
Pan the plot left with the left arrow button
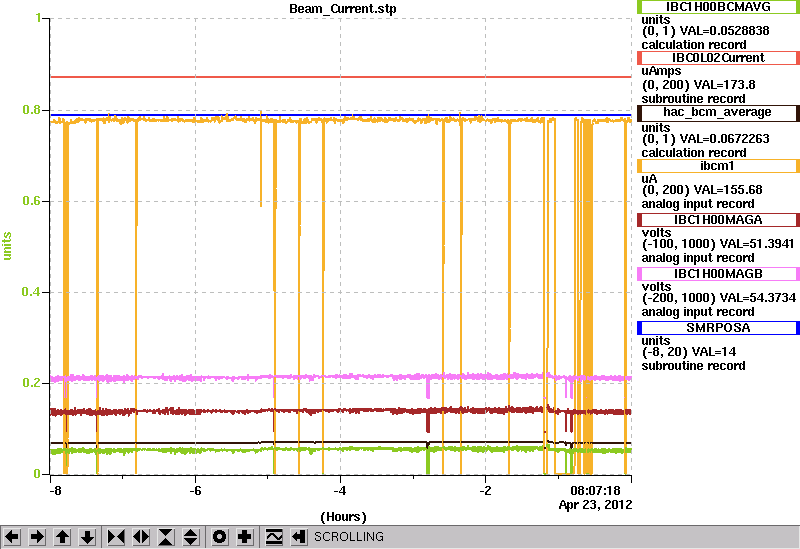click(x=12, y=537)
